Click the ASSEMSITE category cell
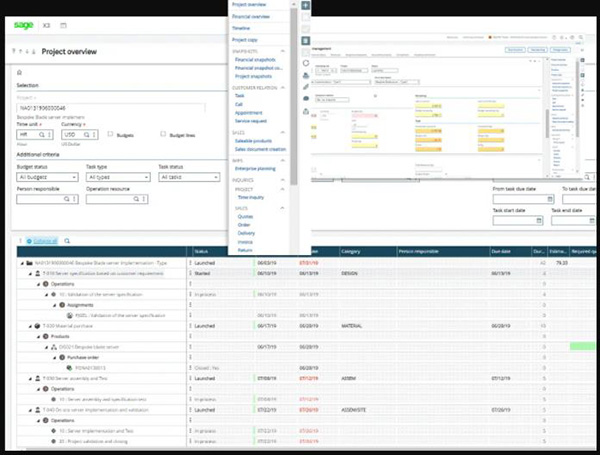The image size is (600, 455). point(354,410)
